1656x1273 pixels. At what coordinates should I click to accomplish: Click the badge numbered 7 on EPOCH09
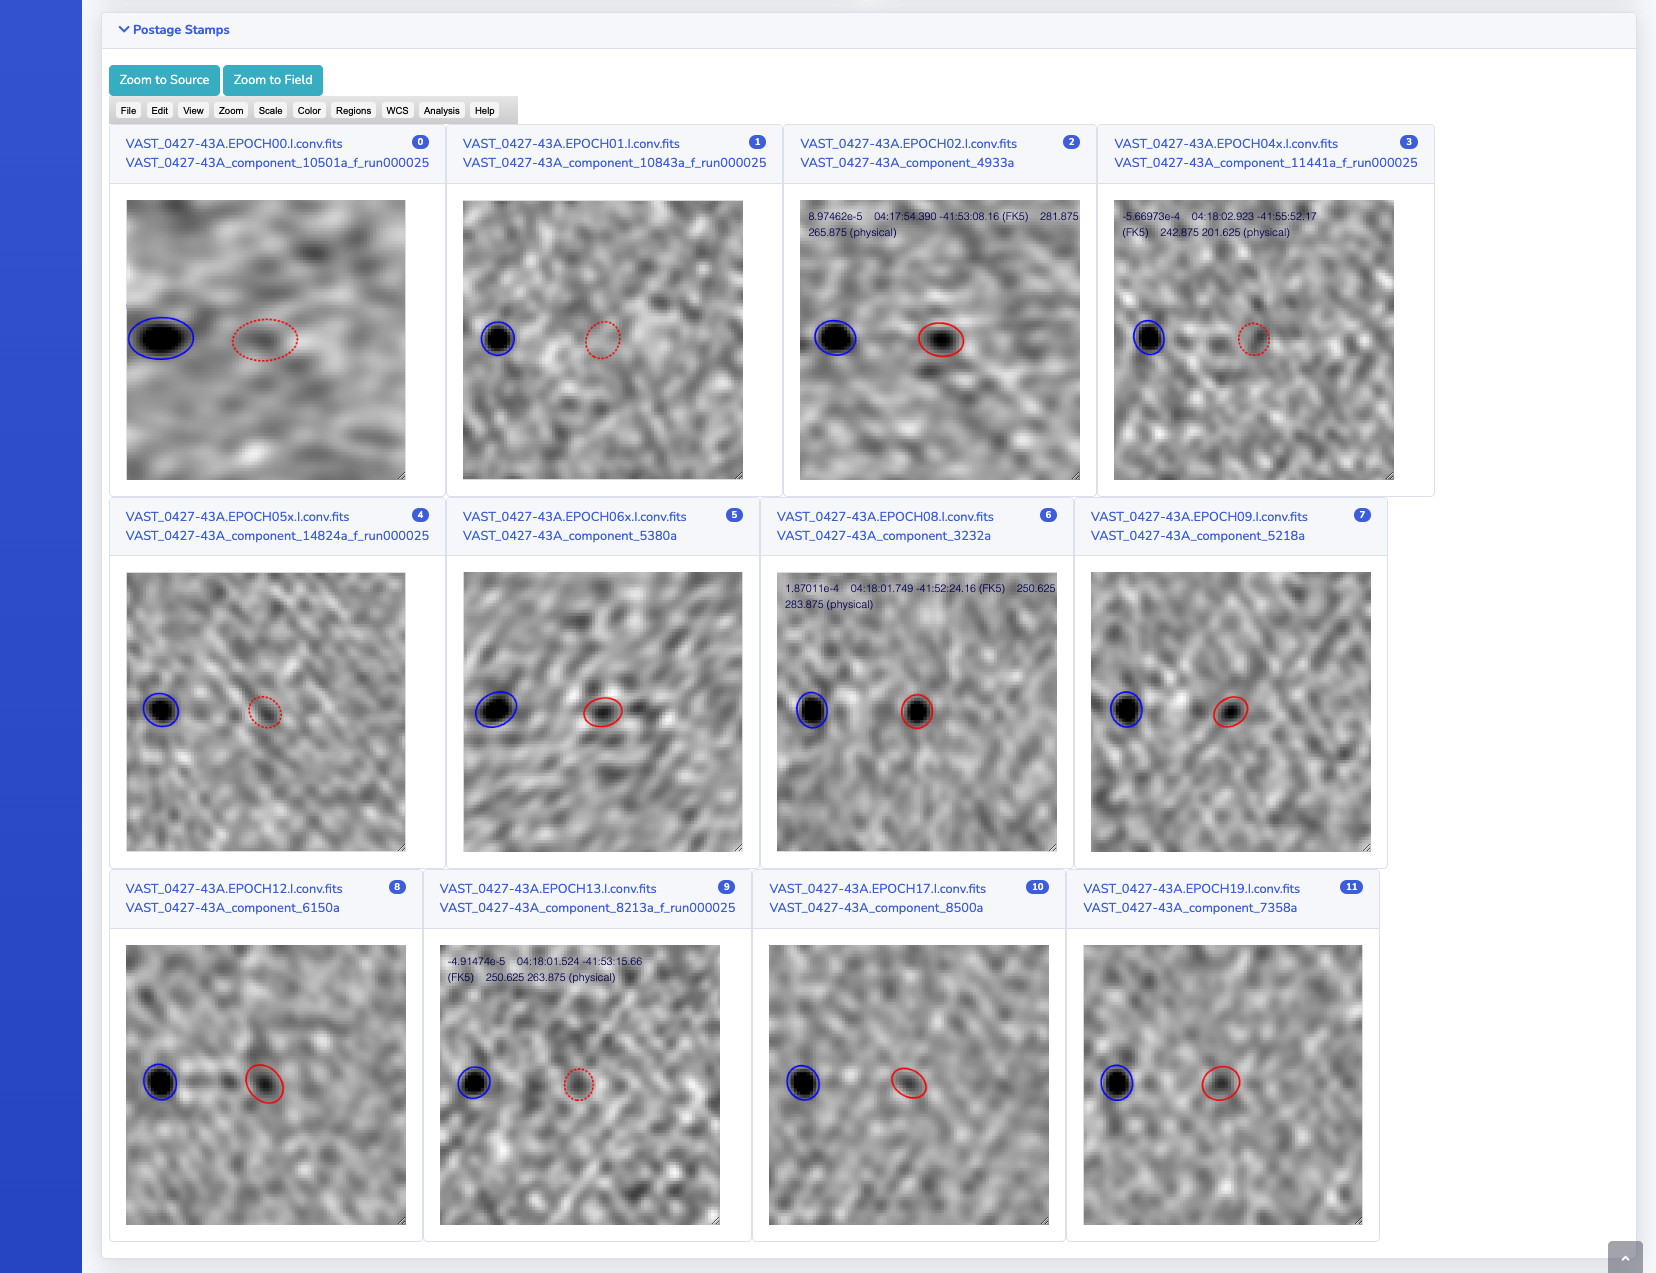point(1363,515)
